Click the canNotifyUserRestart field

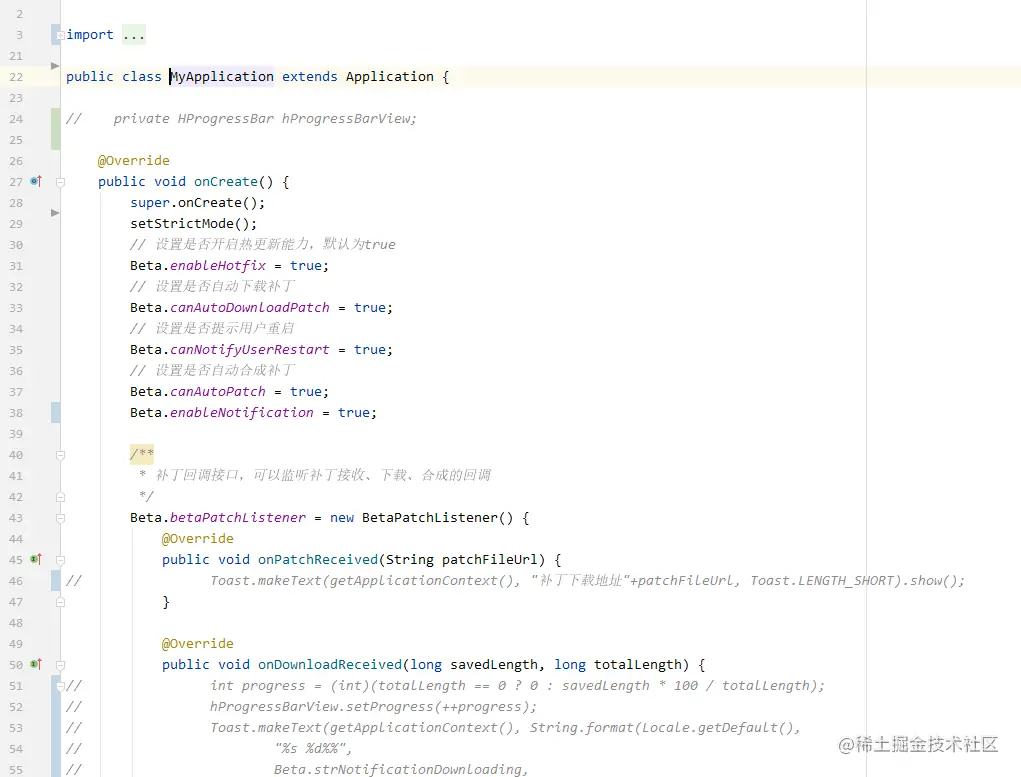coord(250,349)
